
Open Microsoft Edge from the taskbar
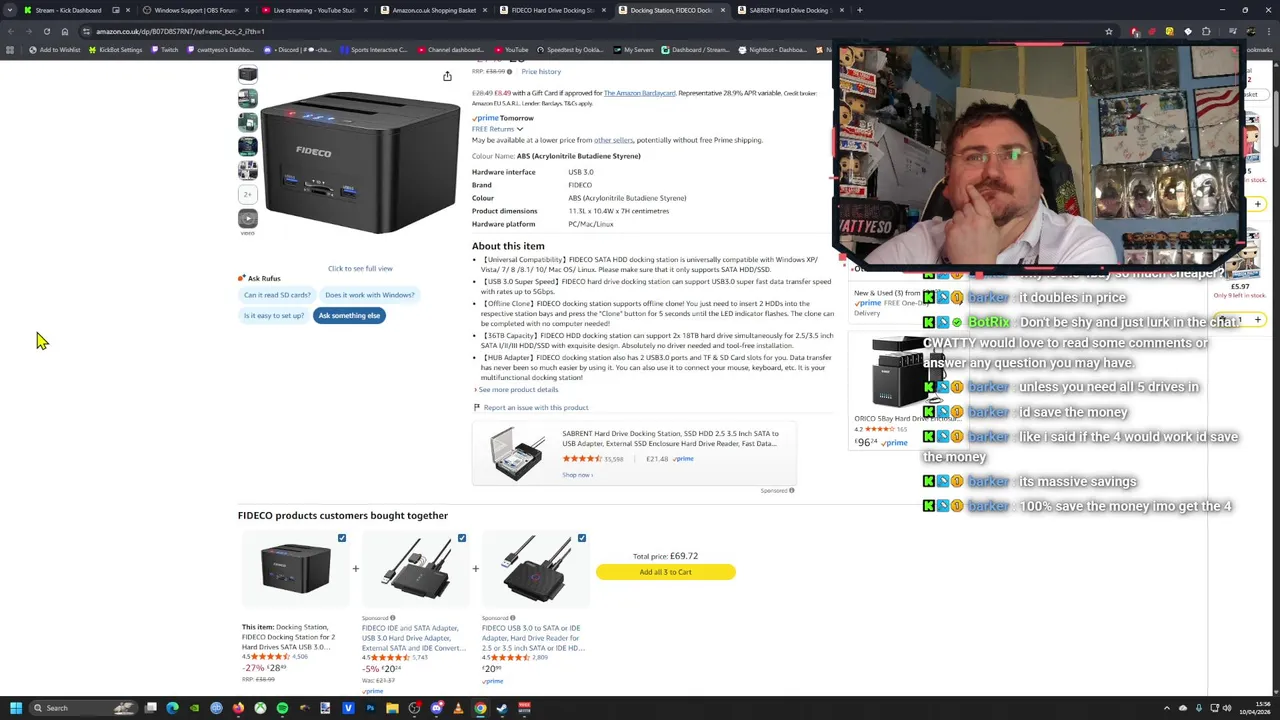click(172, 708)
